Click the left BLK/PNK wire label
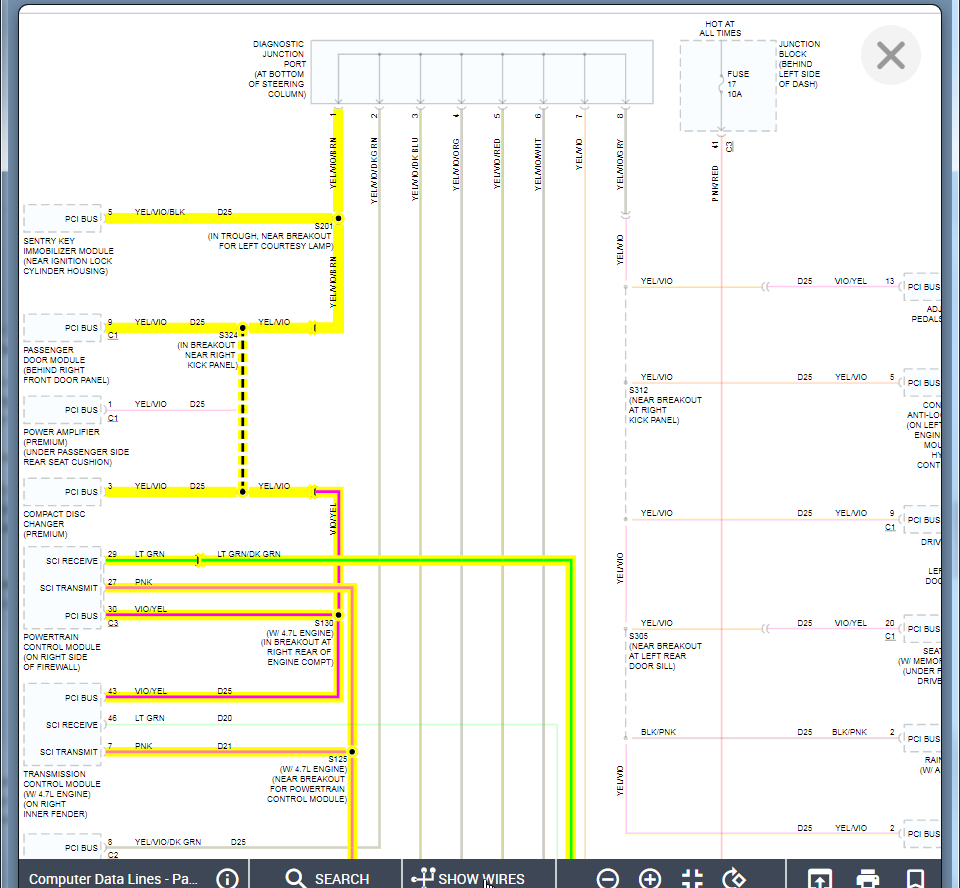Viewport: 960px width, 888px height. pos(659,732)
